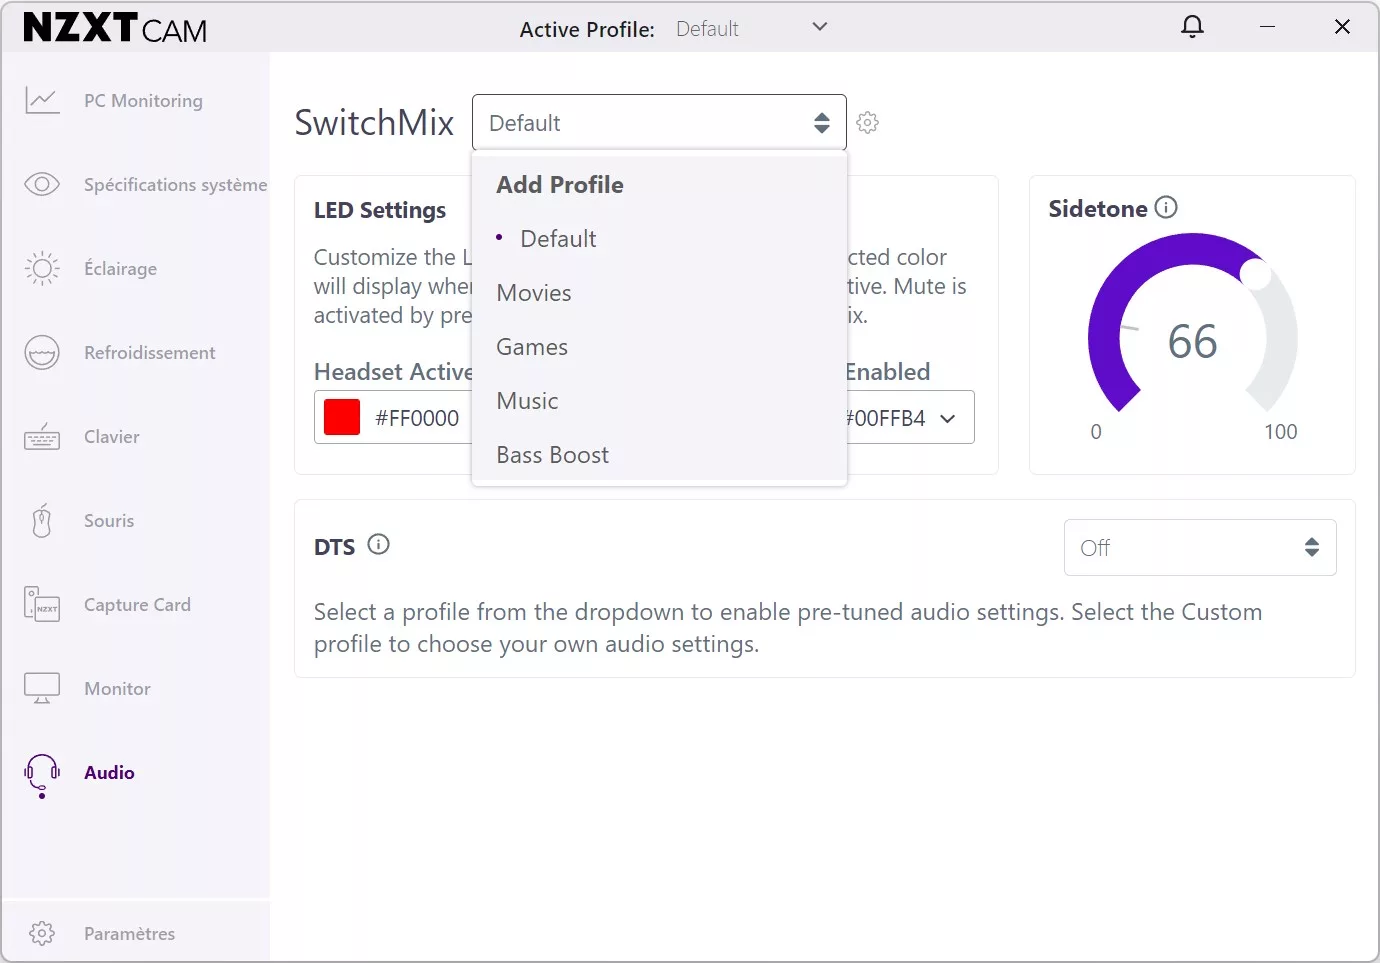Click the Capture Card icon
This screenshot has width=1380, height=963.
click(42, 605)
